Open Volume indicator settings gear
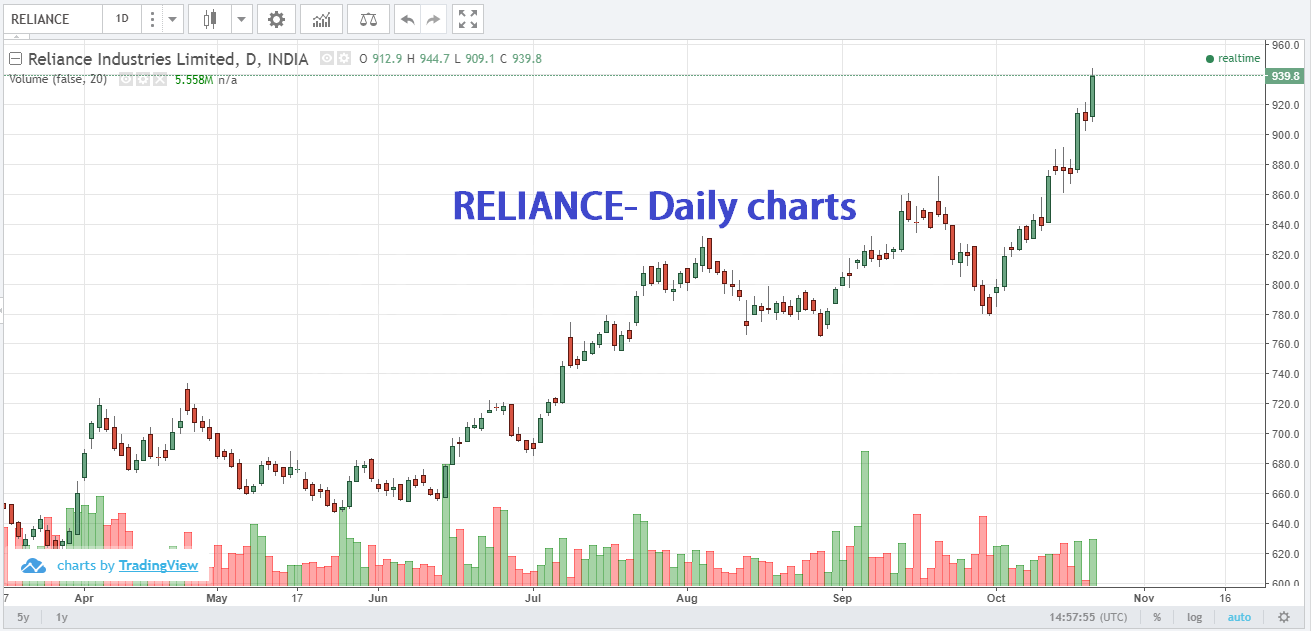The height and width of the screenshot is (631, 1311). coord(142,79)
